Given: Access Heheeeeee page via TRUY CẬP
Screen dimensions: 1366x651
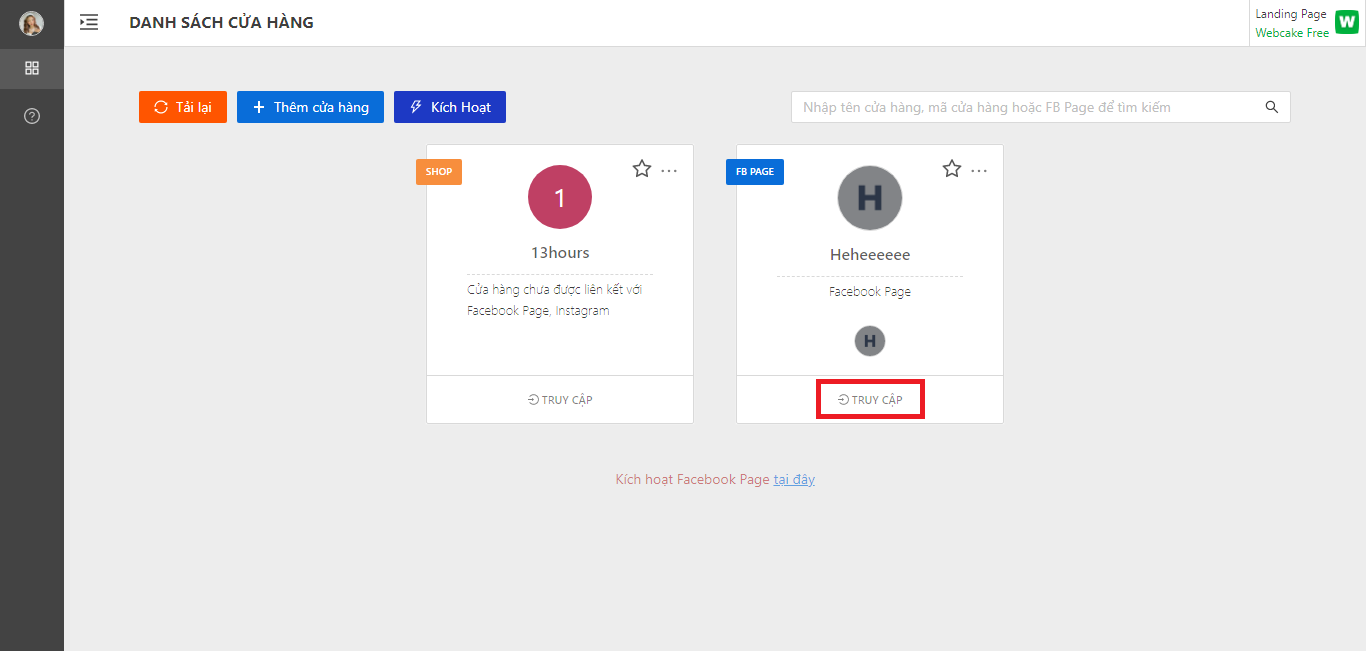Looking at the screenshot, I should (870, 400).
